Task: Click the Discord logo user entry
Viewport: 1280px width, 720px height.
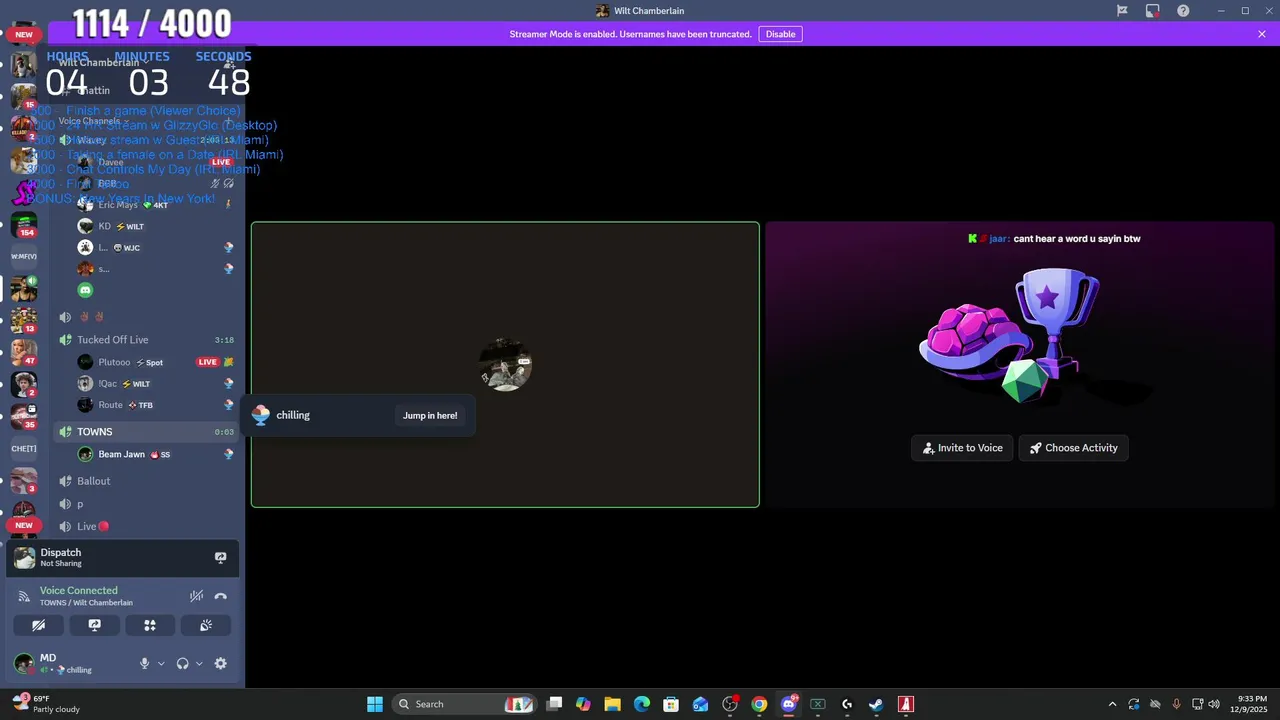Action: click(x=85, y=290)
